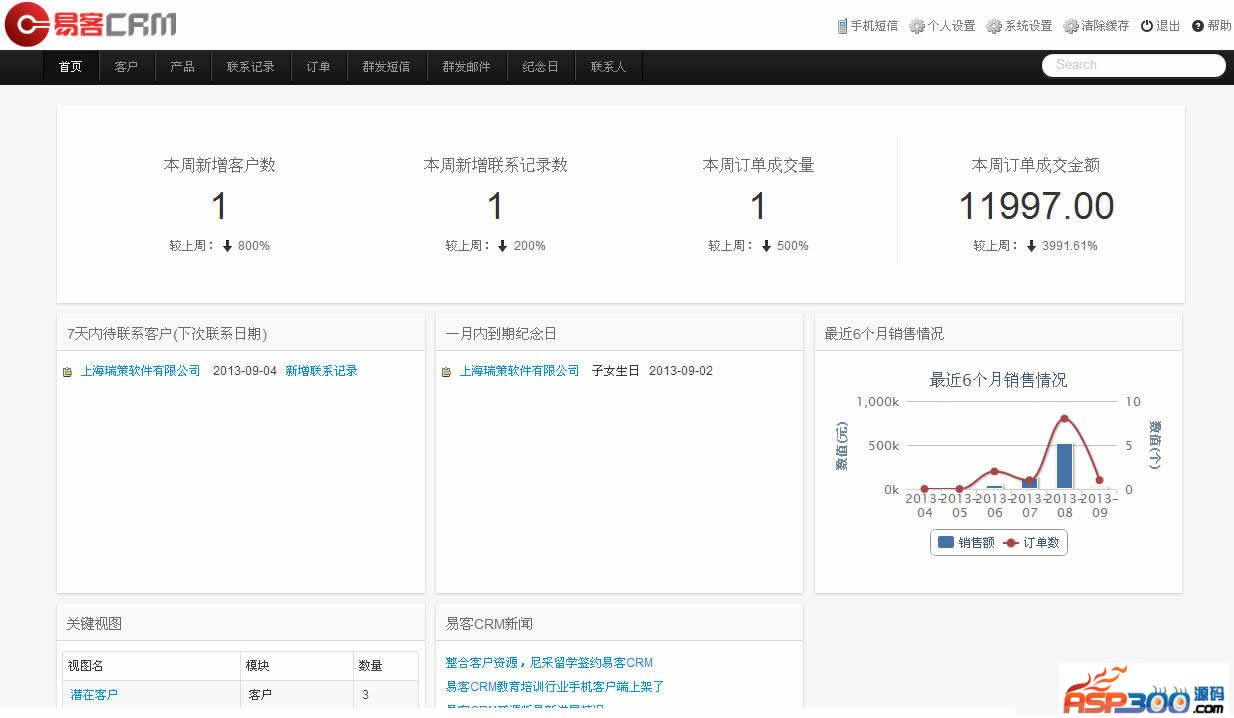Open 上海瑞策软件有限公司 link in anniversary panel
The width and height of the screenshot is (1234, 718).
coord(519,371)
